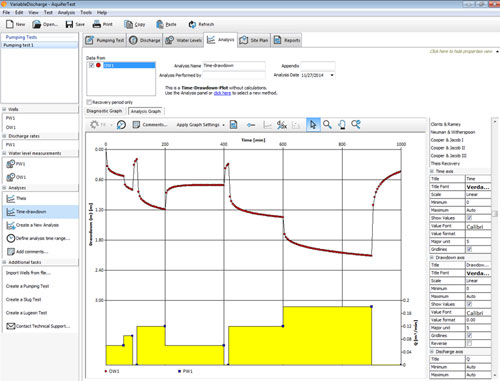Select the pan hand tool
Viewport: 500px width, 381px height.
342,125
